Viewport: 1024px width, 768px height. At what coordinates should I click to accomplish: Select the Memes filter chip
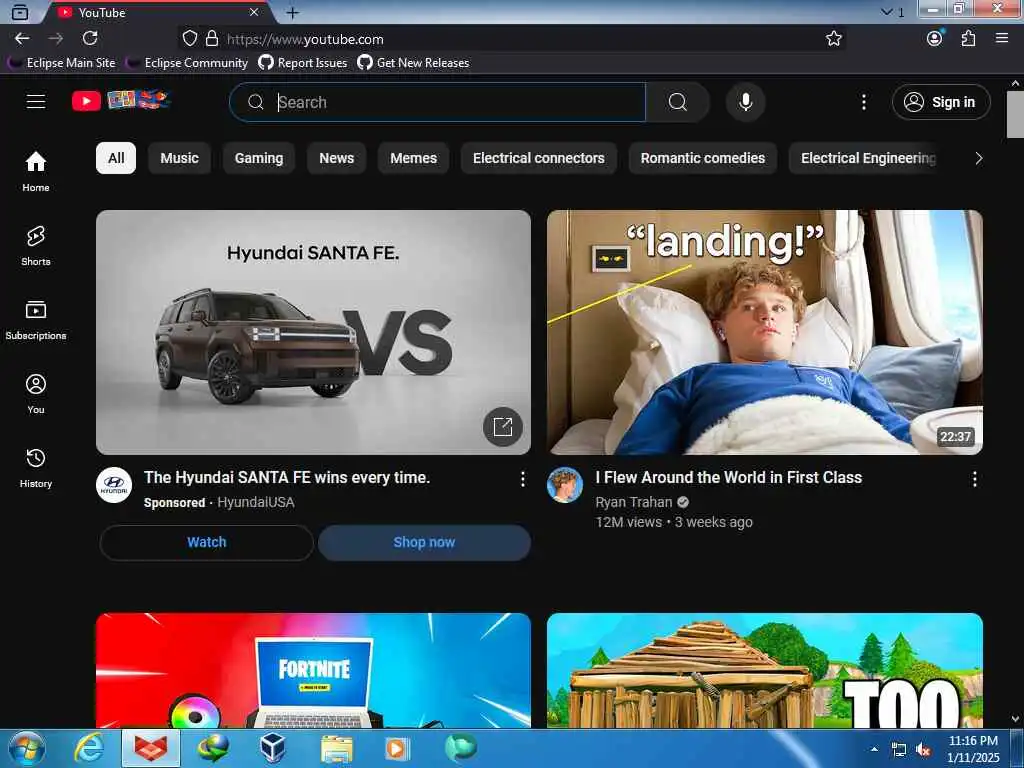(413, 158)
